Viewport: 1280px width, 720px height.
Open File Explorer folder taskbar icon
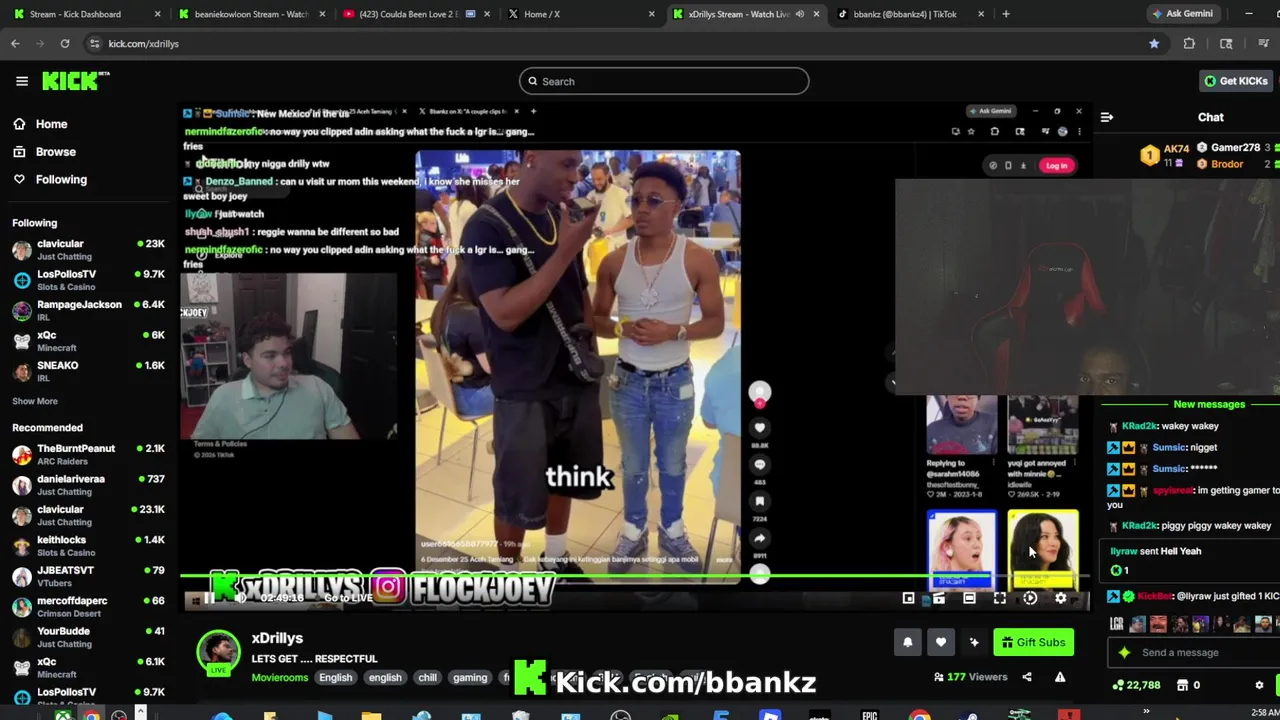pyautogui.click(x=371, y=715)
